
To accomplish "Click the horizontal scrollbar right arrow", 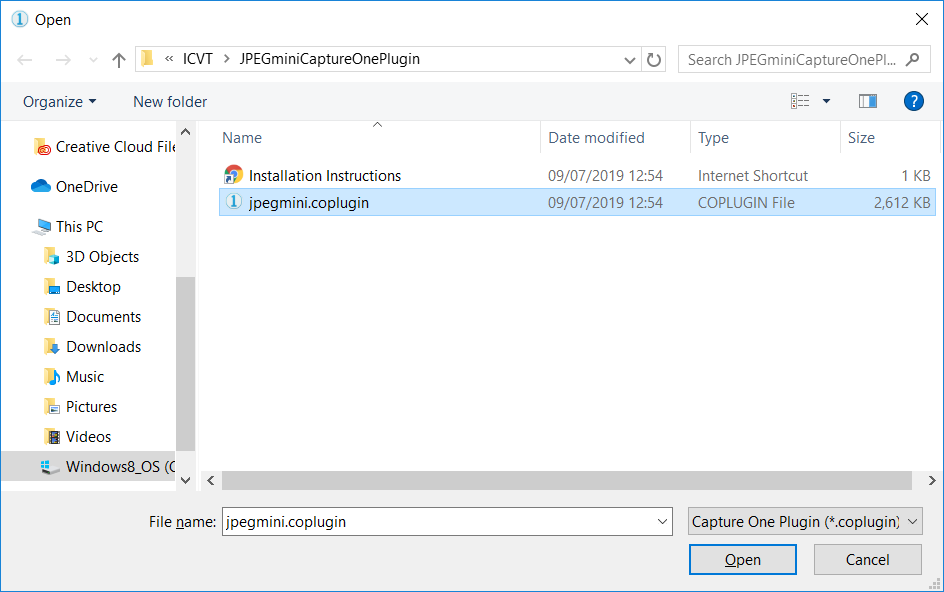I will (x=931, y=481).
